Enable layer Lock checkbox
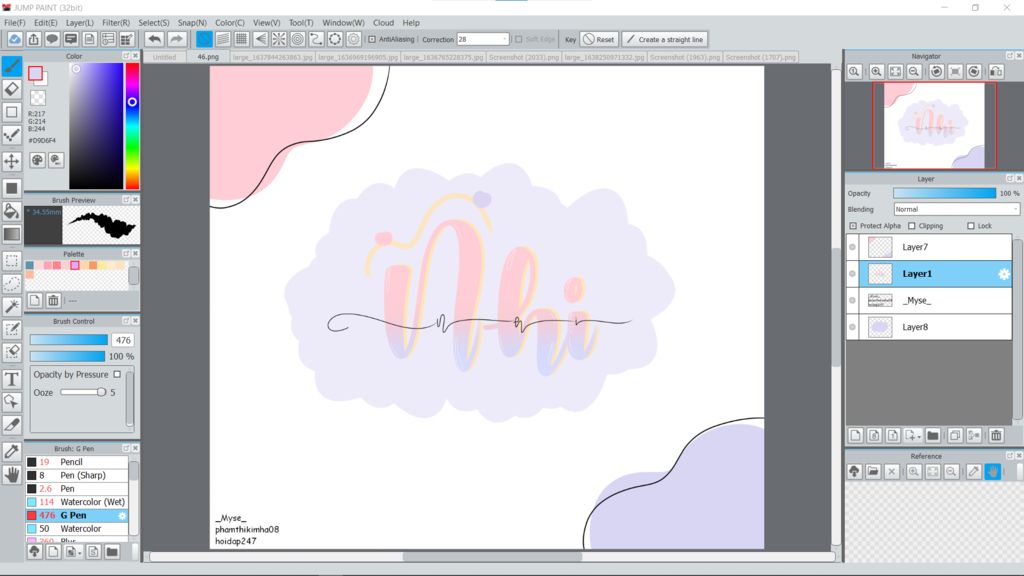Screen dimensions: 1024x576 (970, 226)
